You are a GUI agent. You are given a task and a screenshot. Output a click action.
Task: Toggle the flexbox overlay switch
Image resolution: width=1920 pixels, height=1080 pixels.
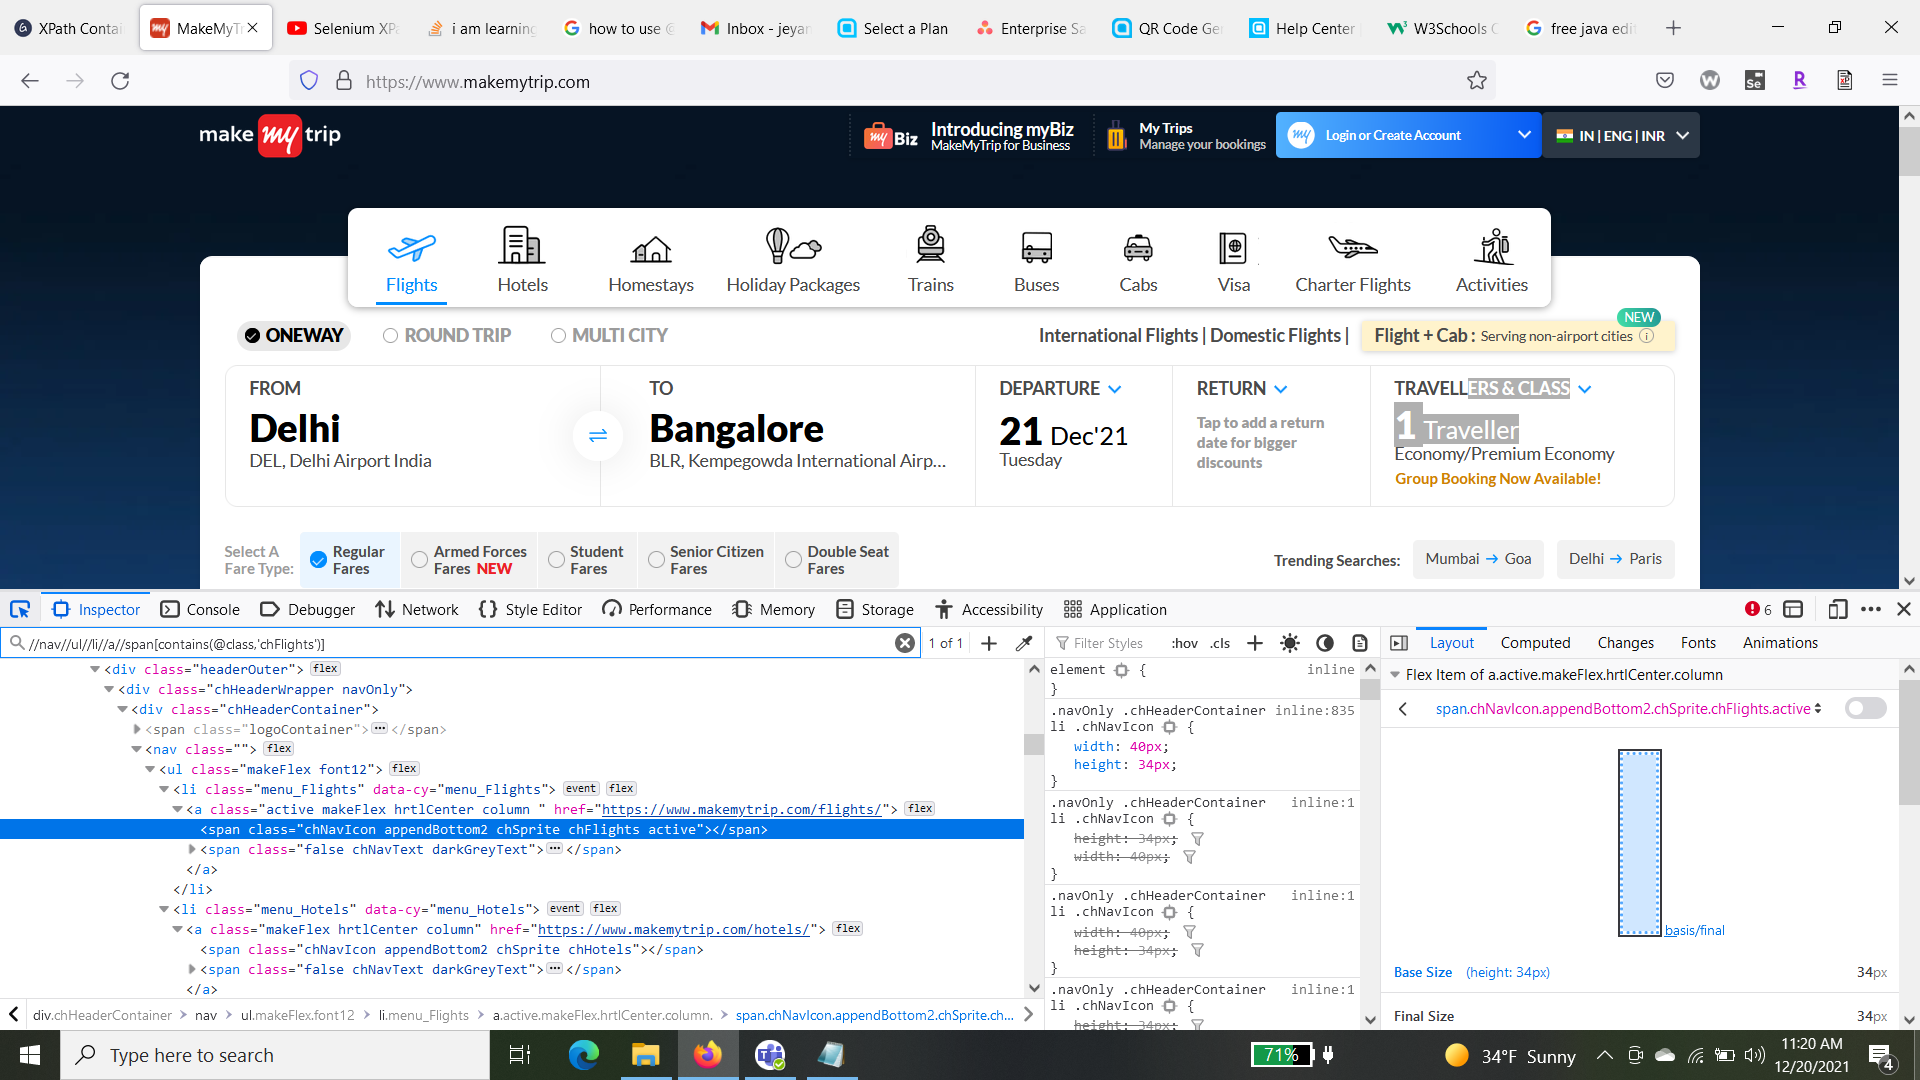1865,708
